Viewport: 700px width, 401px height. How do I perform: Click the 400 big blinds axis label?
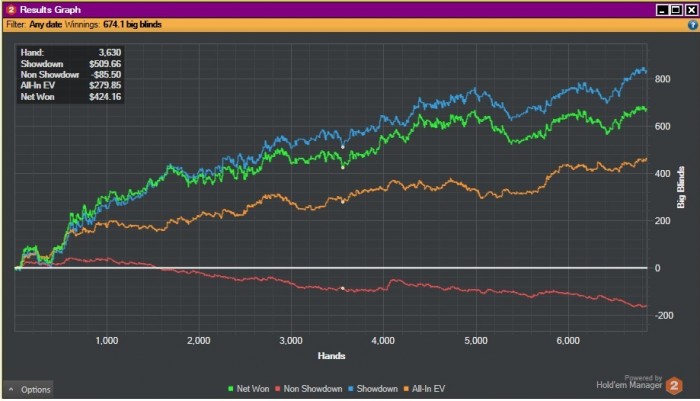coord(662,174)
